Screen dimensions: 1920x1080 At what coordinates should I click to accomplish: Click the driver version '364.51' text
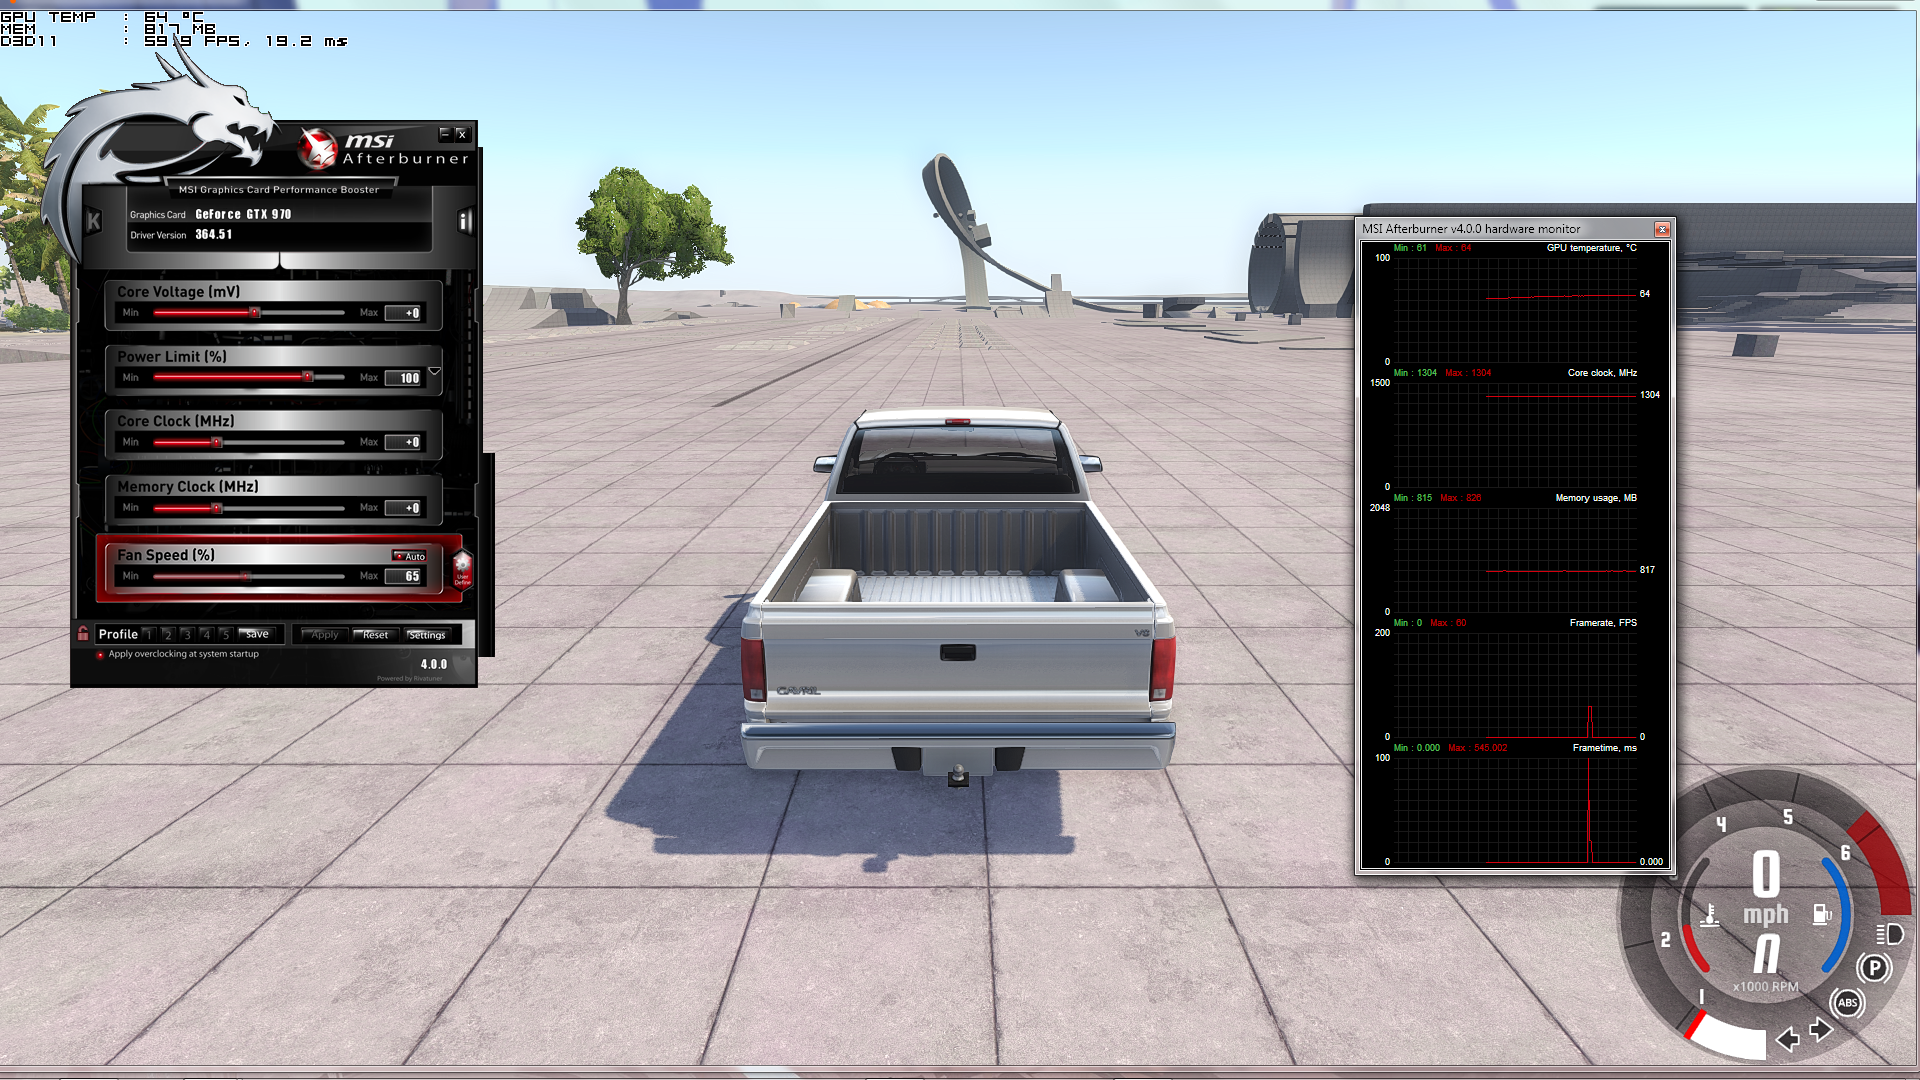click(x=213, y=234)
